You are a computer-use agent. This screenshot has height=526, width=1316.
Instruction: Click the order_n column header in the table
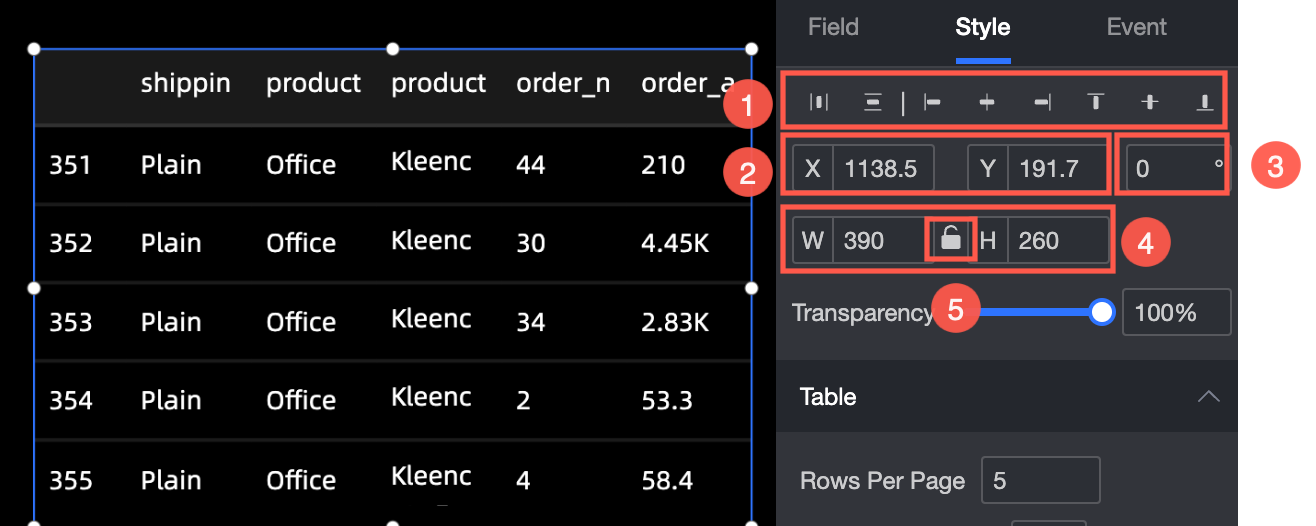[x=563, y=83]
